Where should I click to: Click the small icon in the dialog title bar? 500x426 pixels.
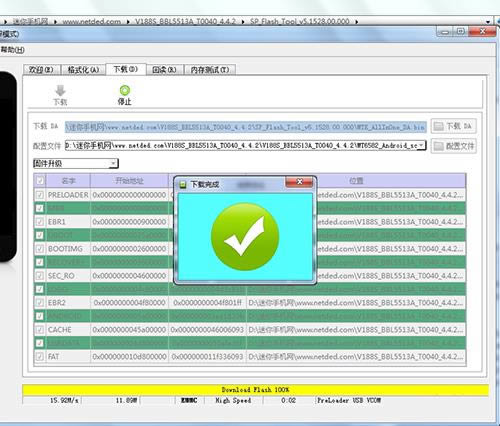[x=183, y=184]
